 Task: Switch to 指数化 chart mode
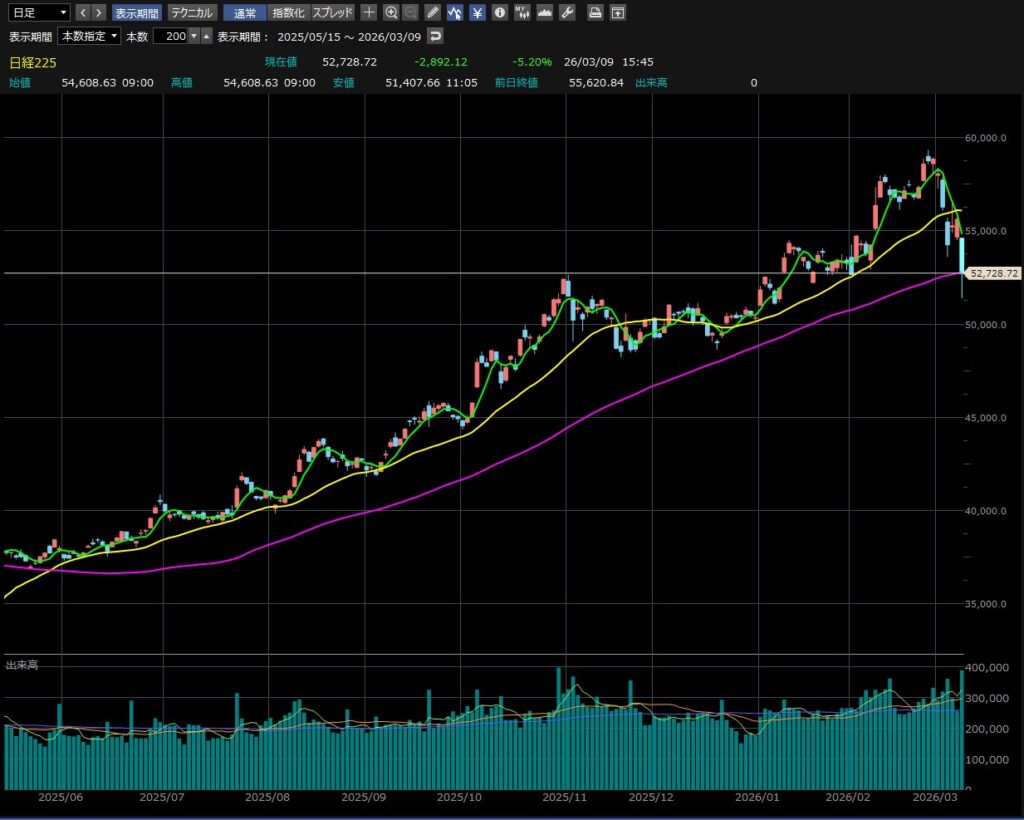(287, 13)
